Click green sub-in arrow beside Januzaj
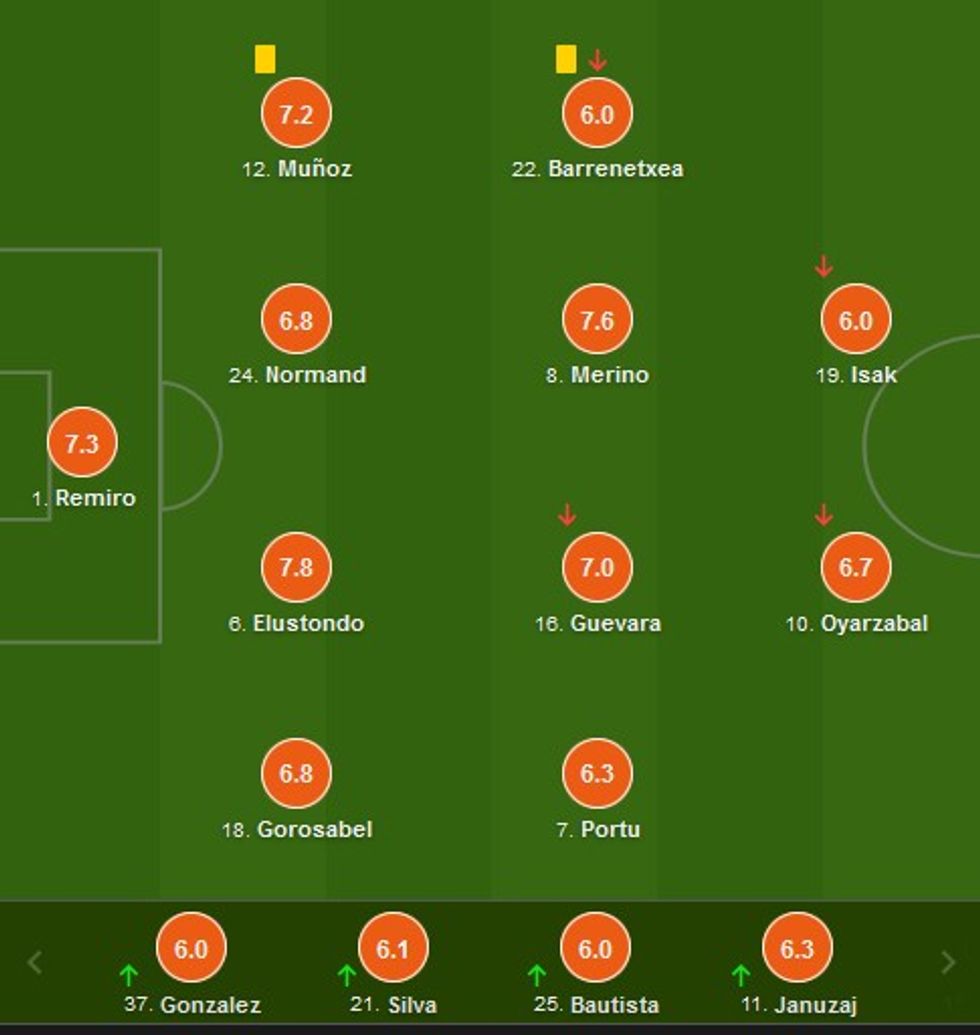The image size is (980, 1035). click(x=741, y=974)
